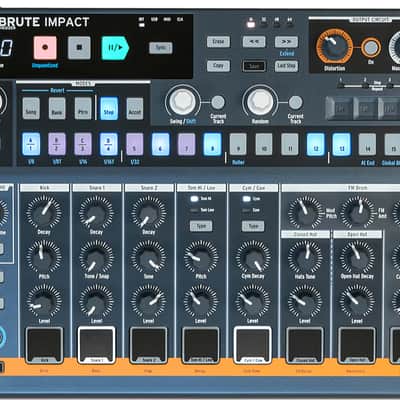Select the Accent mode button
Screen dimensions: 400x400
[x=135, y=108]
